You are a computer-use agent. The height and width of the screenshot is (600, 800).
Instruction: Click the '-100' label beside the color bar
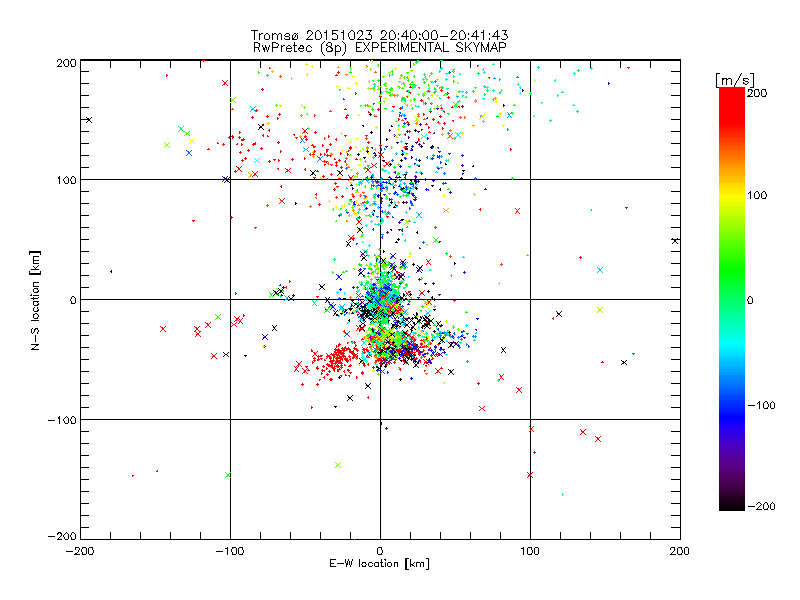761,405
